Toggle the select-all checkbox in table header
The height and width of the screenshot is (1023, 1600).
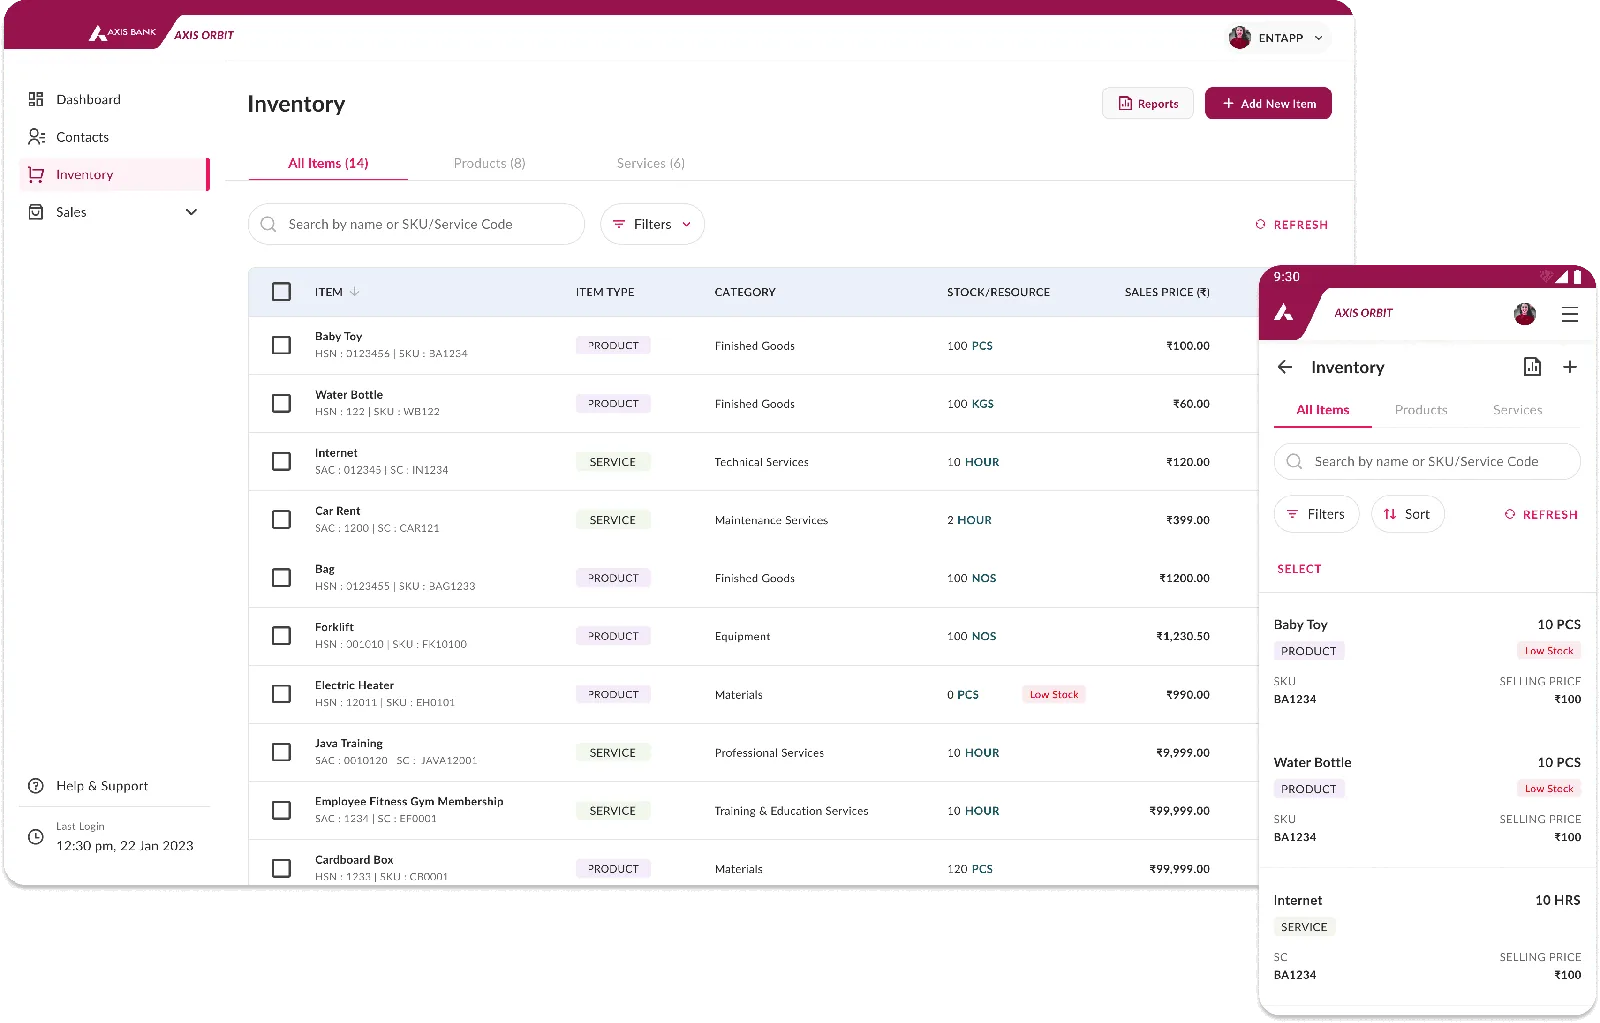point(282,292)
